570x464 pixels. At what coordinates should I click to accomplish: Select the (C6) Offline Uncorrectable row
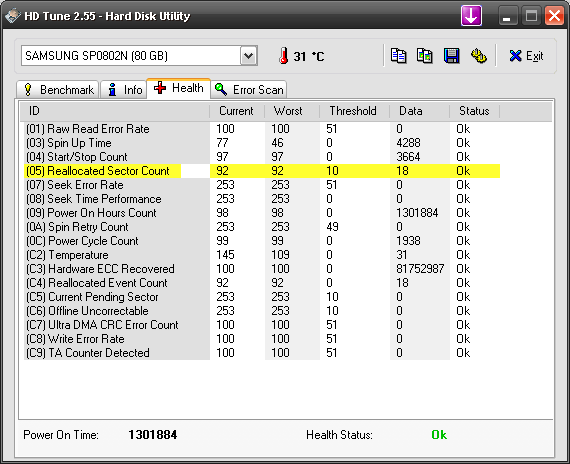262,311
